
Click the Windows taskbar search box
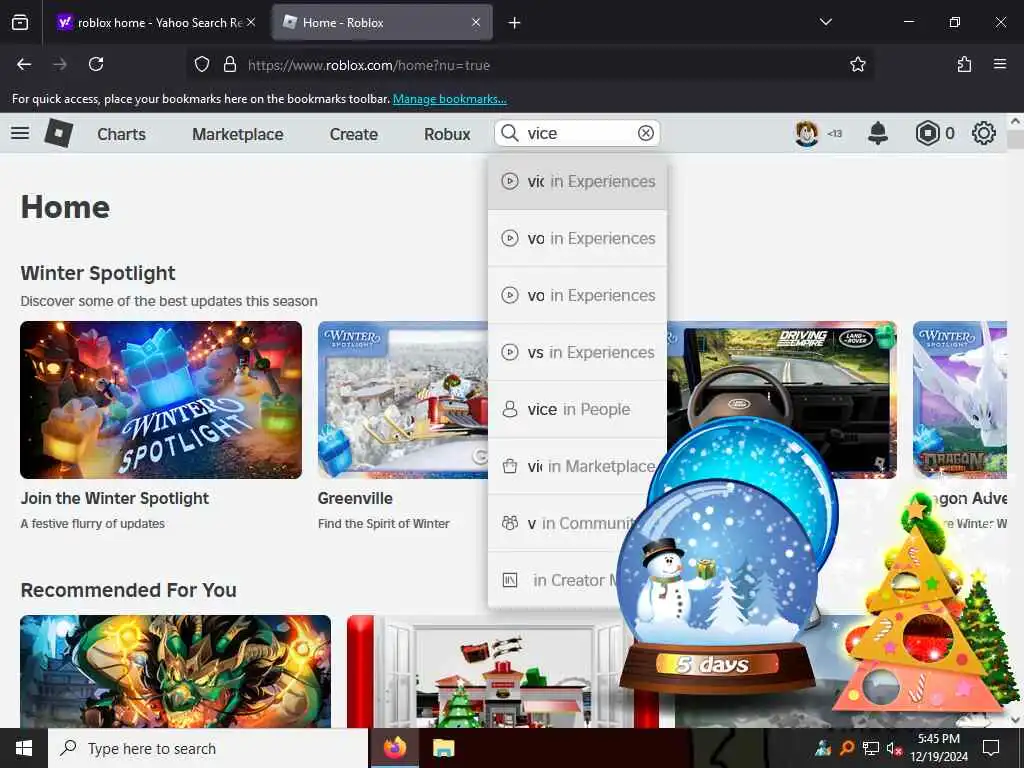[x=208, y=748]
